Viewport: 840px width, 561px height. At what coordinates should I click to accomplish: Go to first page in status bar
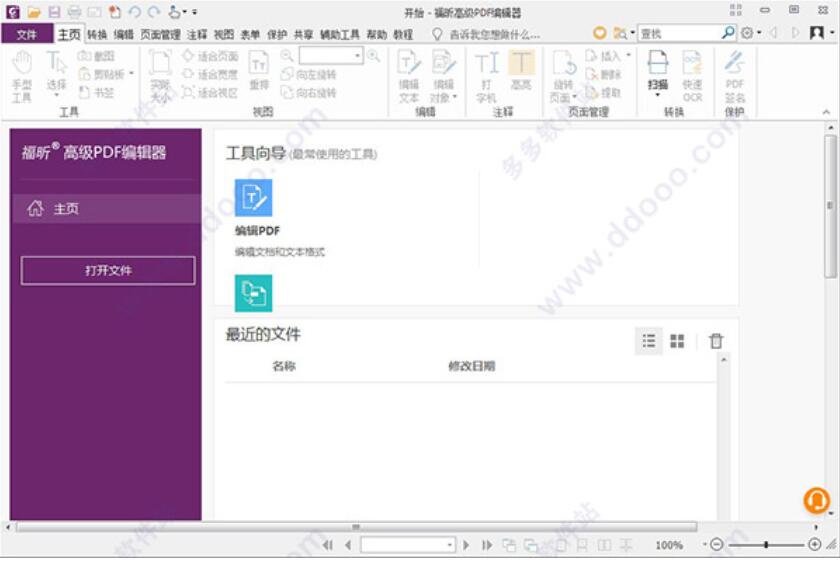(328, 545)
